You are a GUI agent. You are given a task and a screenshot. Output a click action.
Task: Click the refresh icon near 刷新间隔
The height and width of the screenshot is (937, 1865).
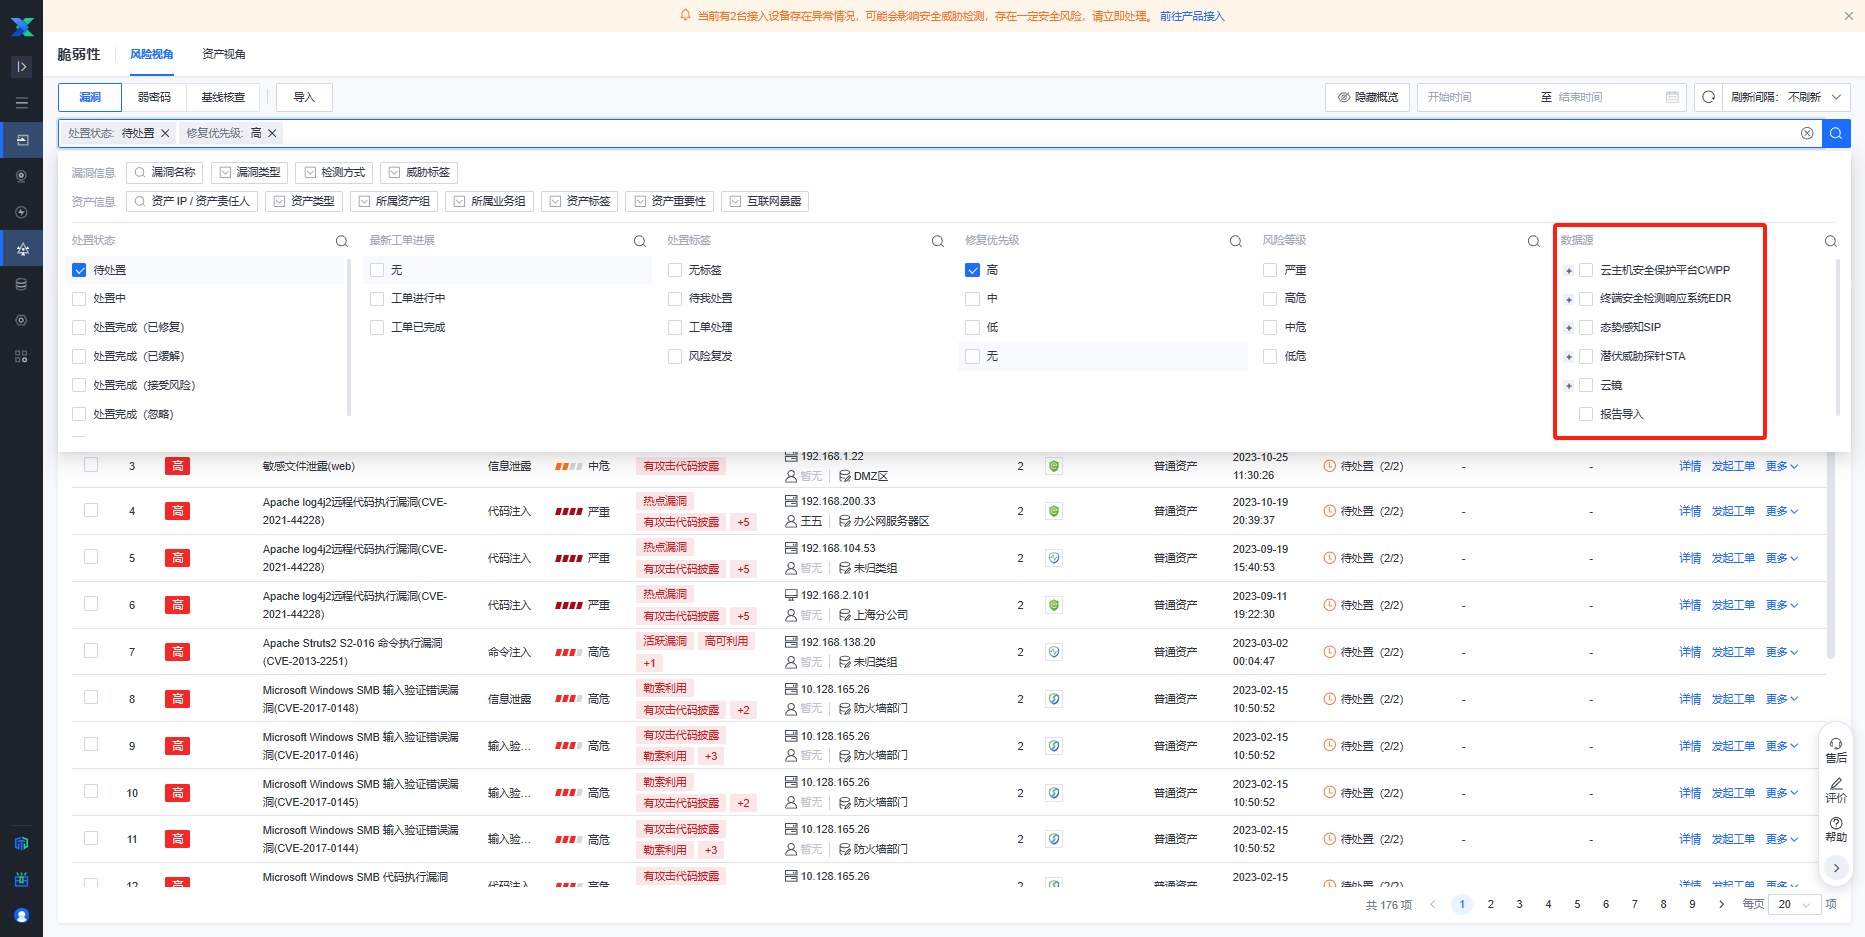pos(1708,97)
